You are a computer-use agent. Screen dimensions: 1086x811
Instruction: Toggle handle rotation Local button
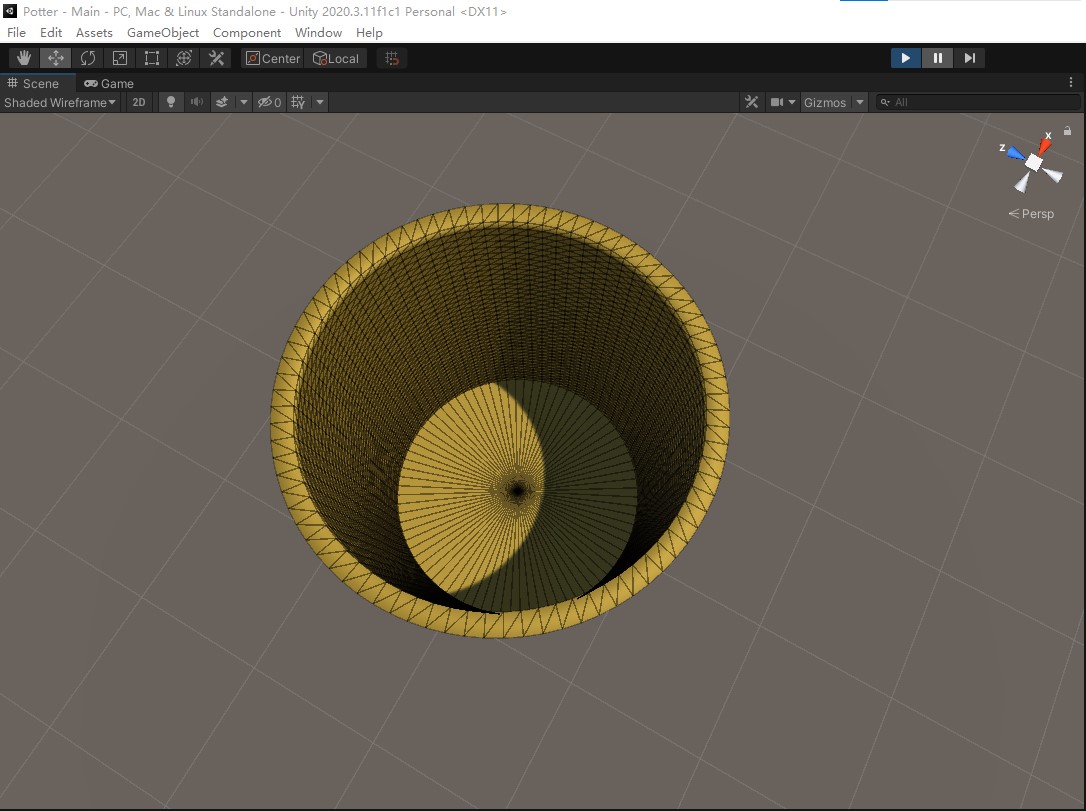[336, 58]
